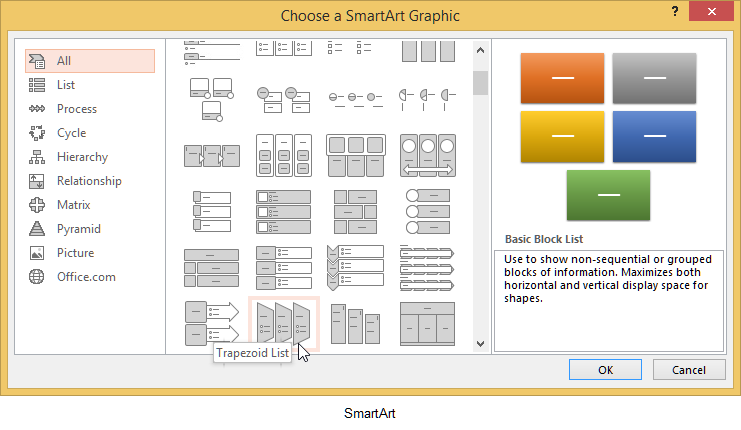
Task: Choose Alternating Picture Blocks layout
Action: click(356, 212)
